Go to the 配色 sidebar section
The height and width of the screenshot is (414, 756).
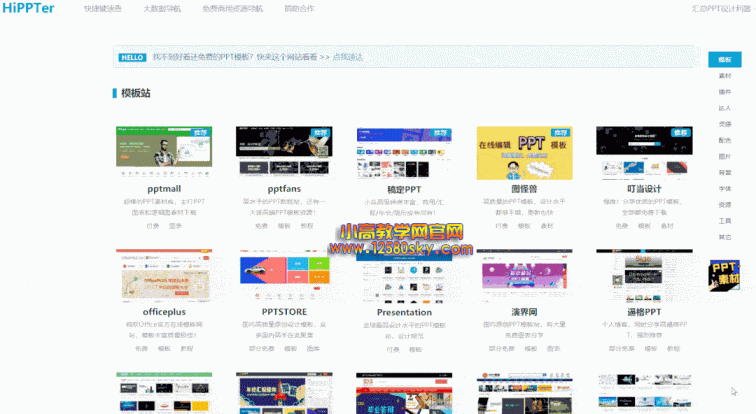(725, 140)
